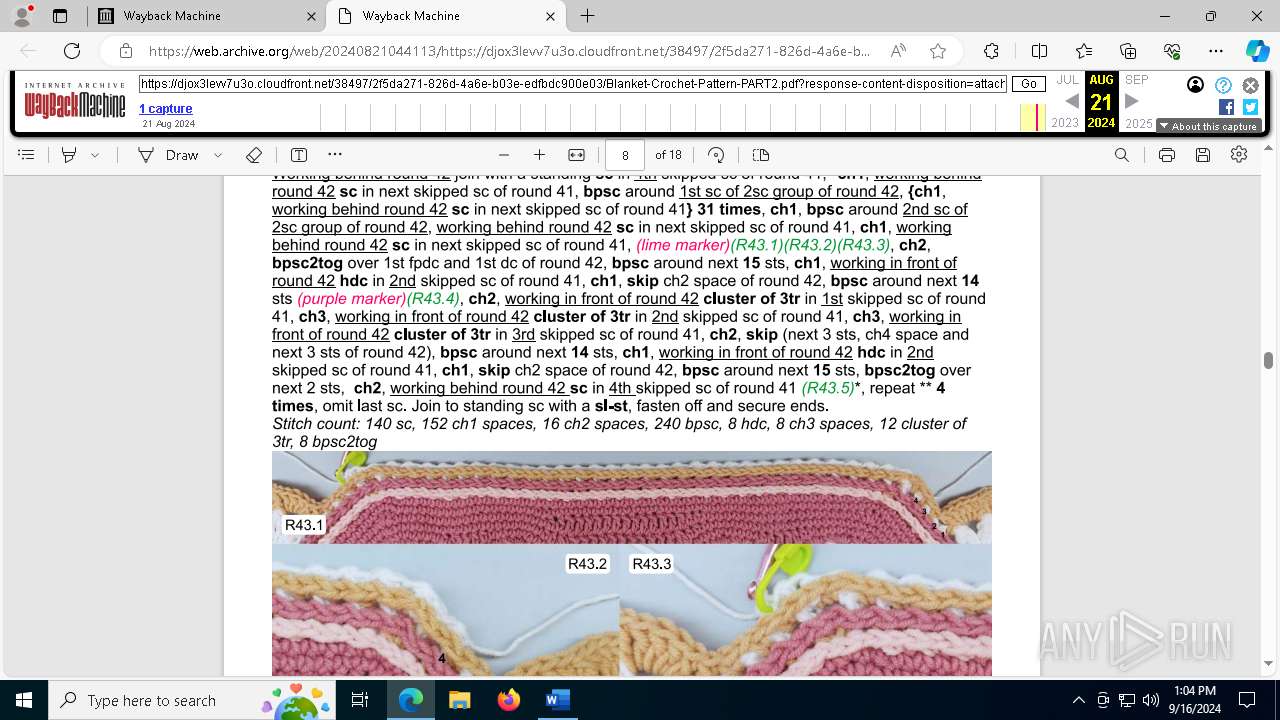
Task: Open the Windows Start menu
Action: point(24,700)
